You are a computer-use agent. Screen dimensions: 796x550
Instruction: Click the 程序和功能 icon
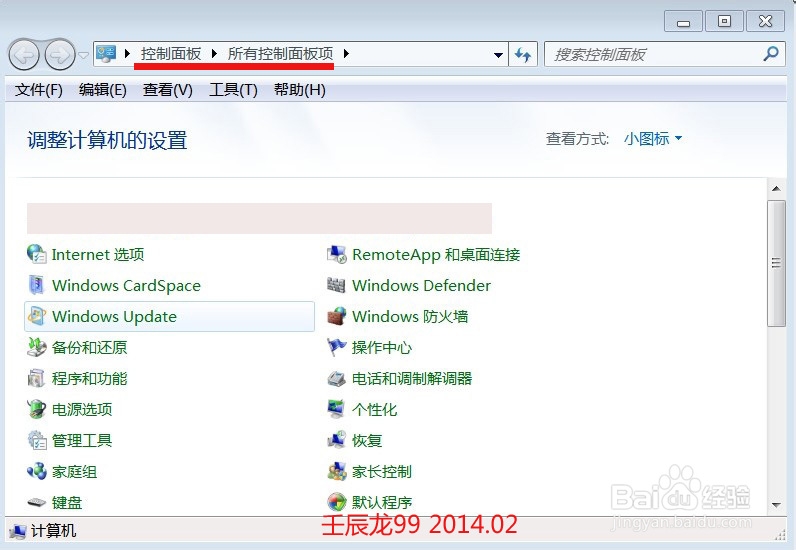point(37,378)
